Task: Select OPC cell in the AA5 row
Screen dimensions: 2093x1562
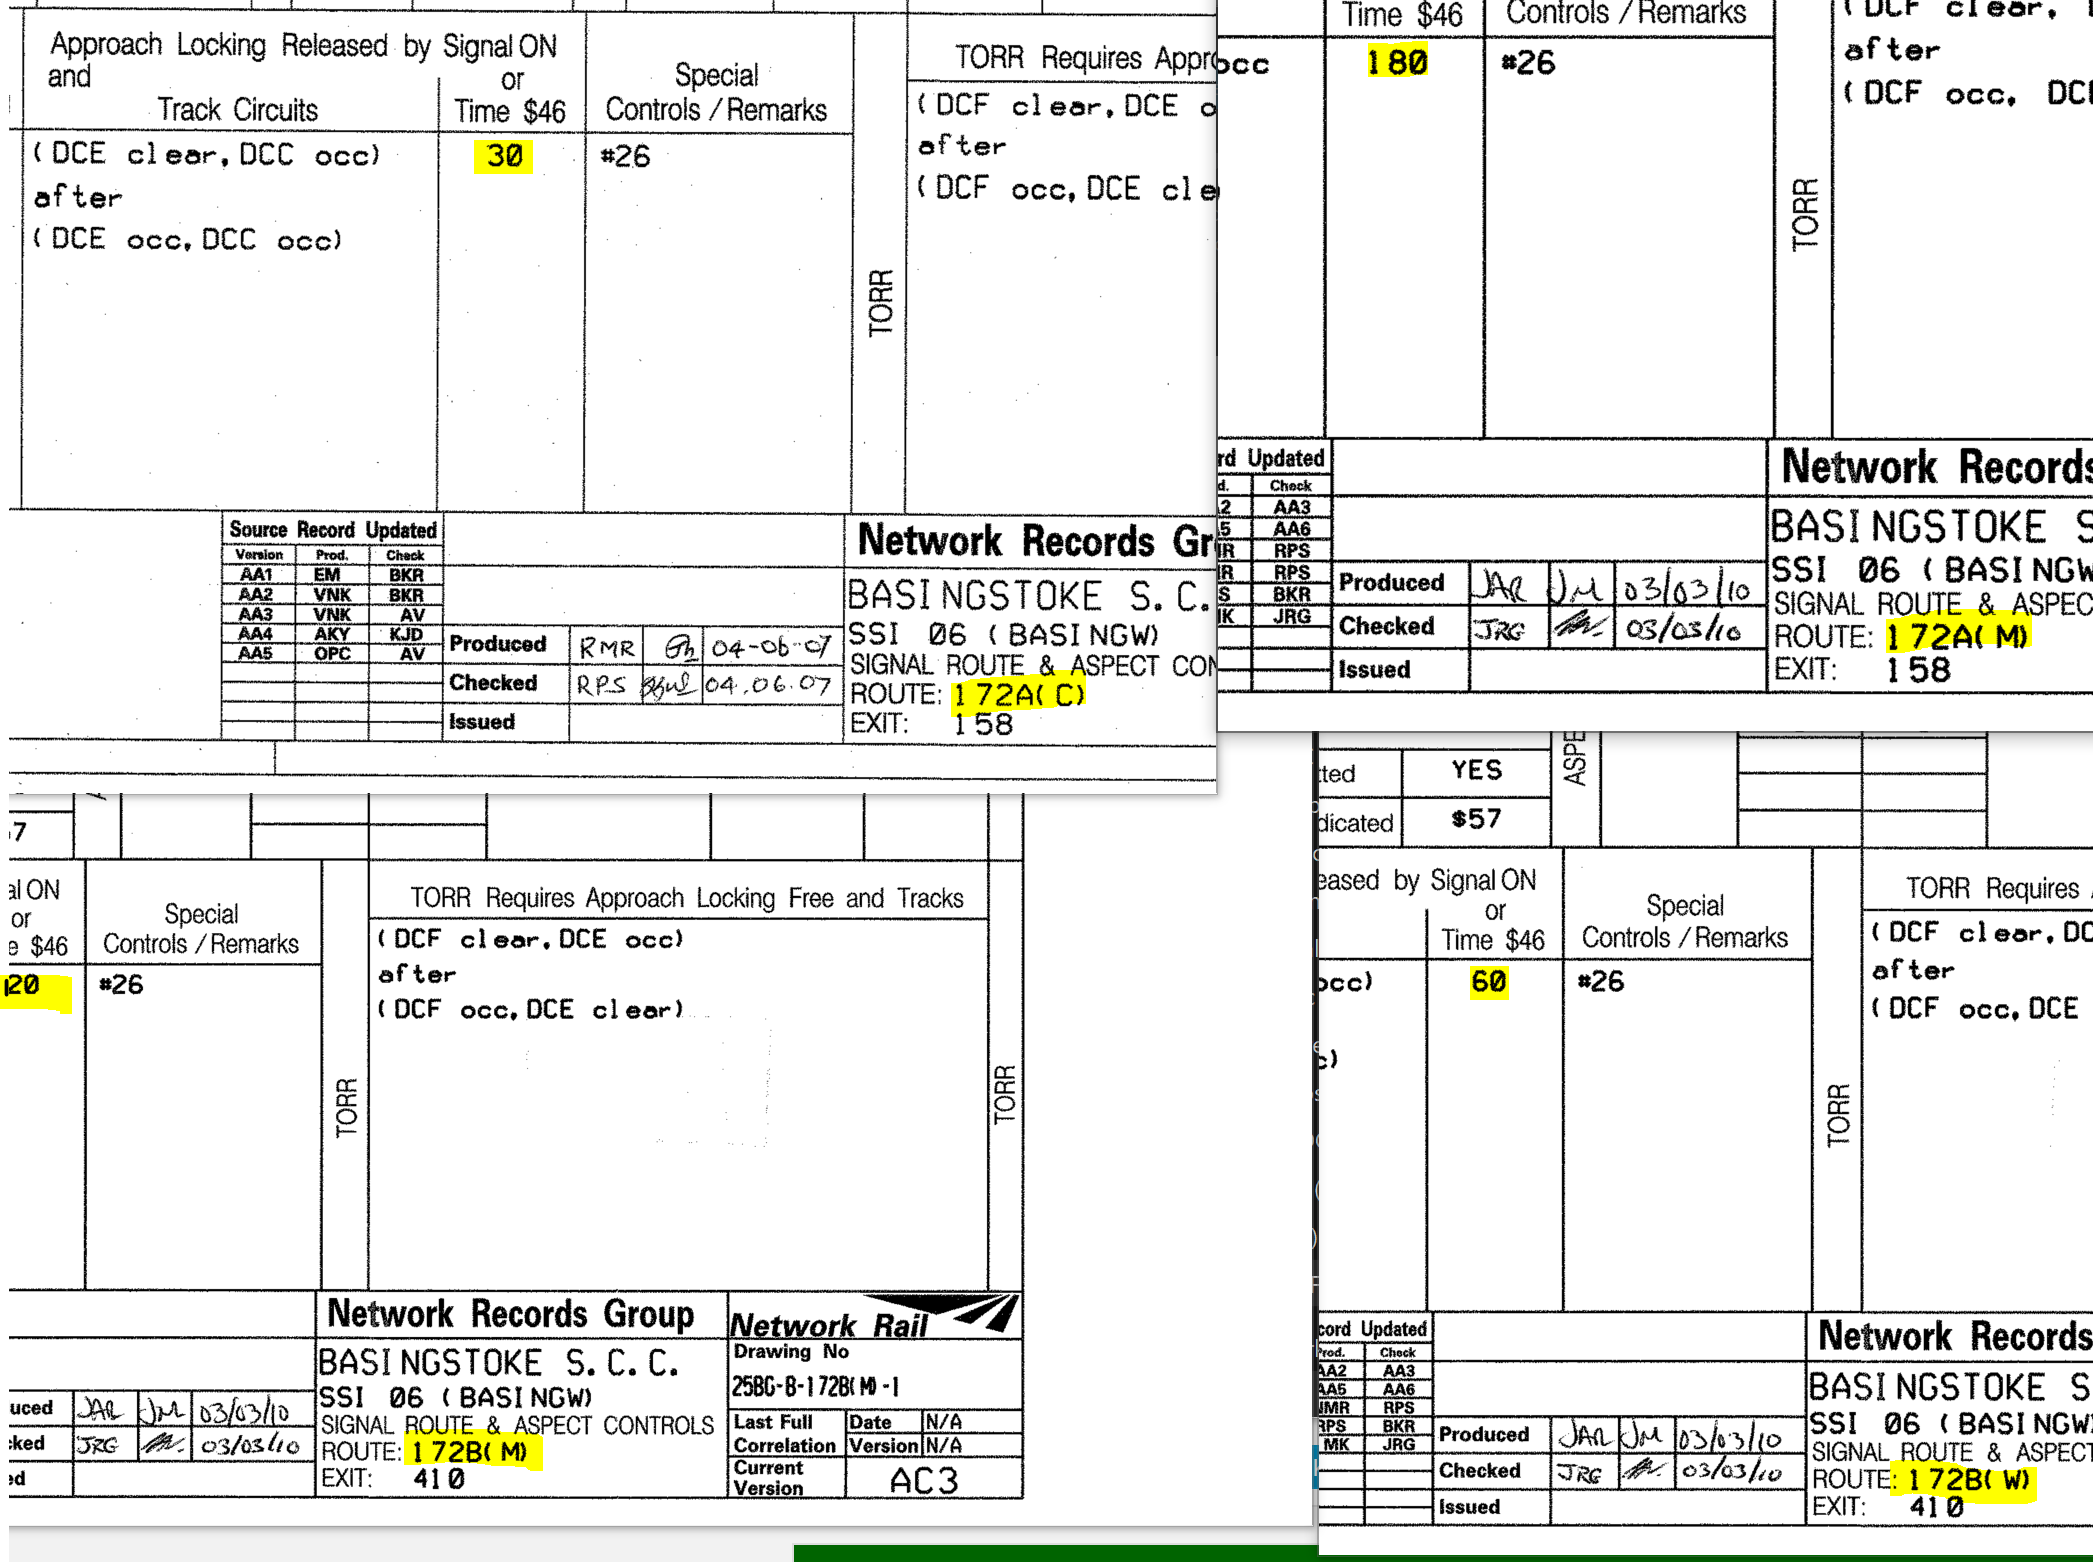Action: (332, 654)
